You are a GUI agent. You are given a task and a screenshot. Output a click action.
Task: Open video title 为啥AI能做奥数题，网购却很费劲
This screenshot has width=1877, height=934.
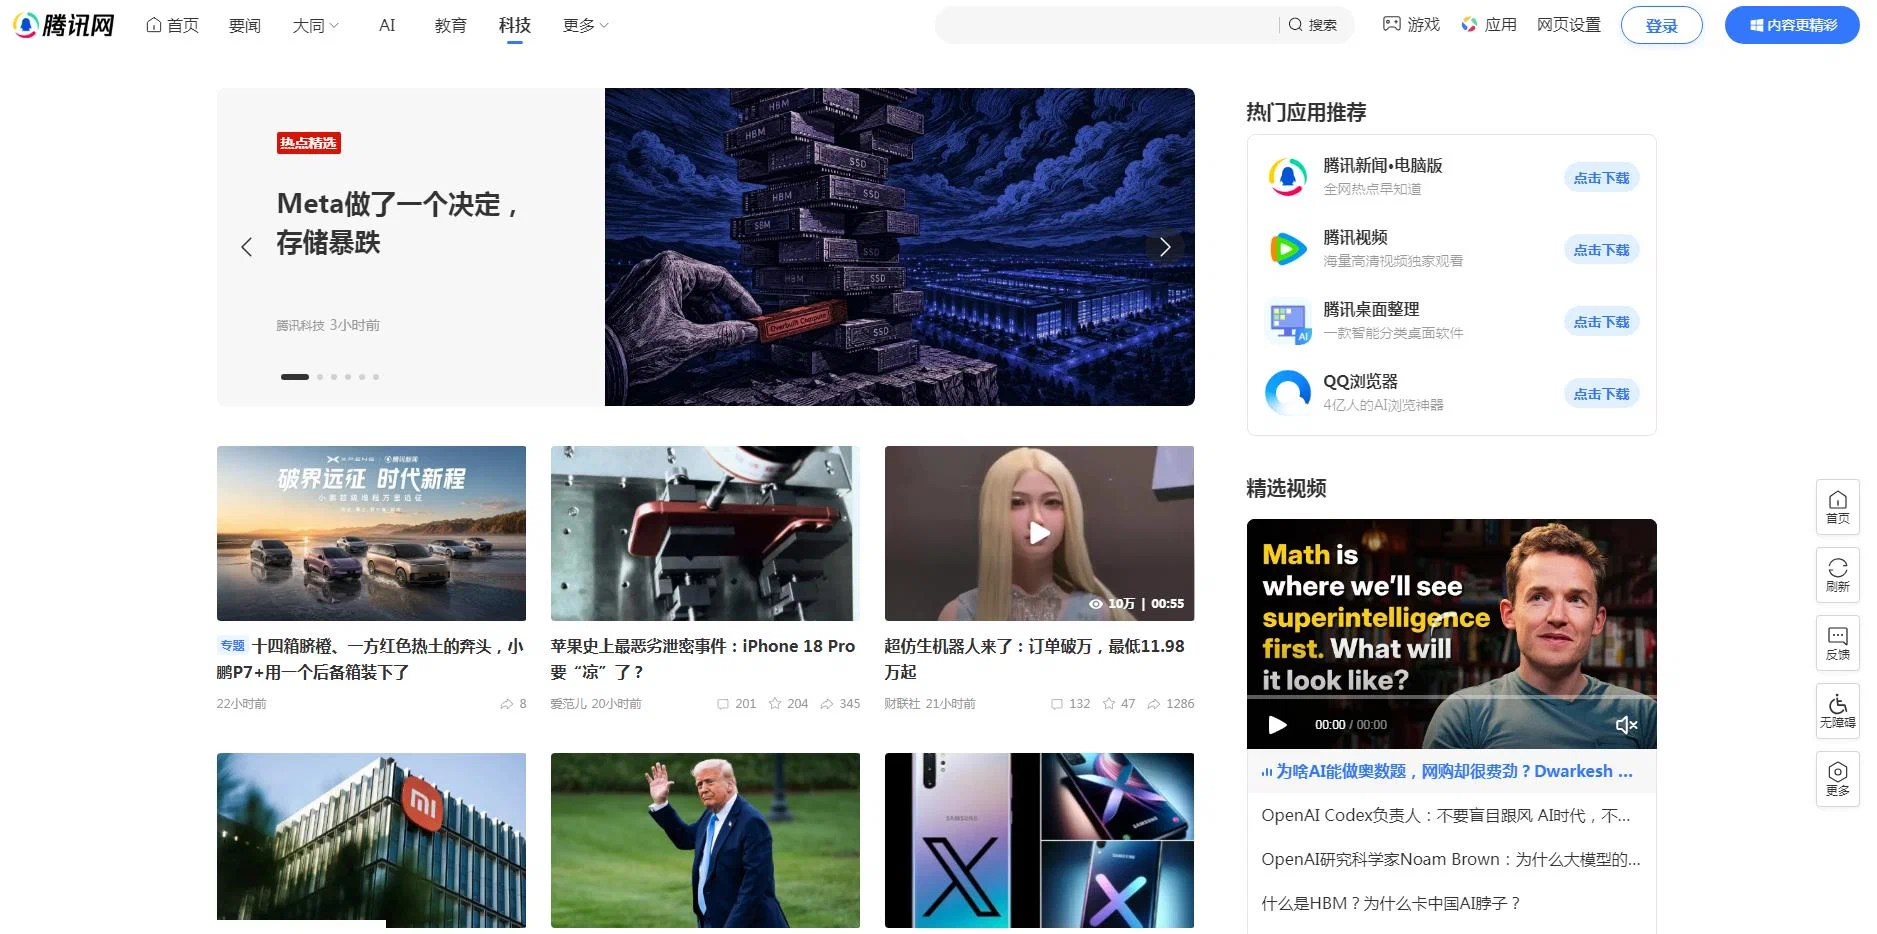tap(1454, 771)
